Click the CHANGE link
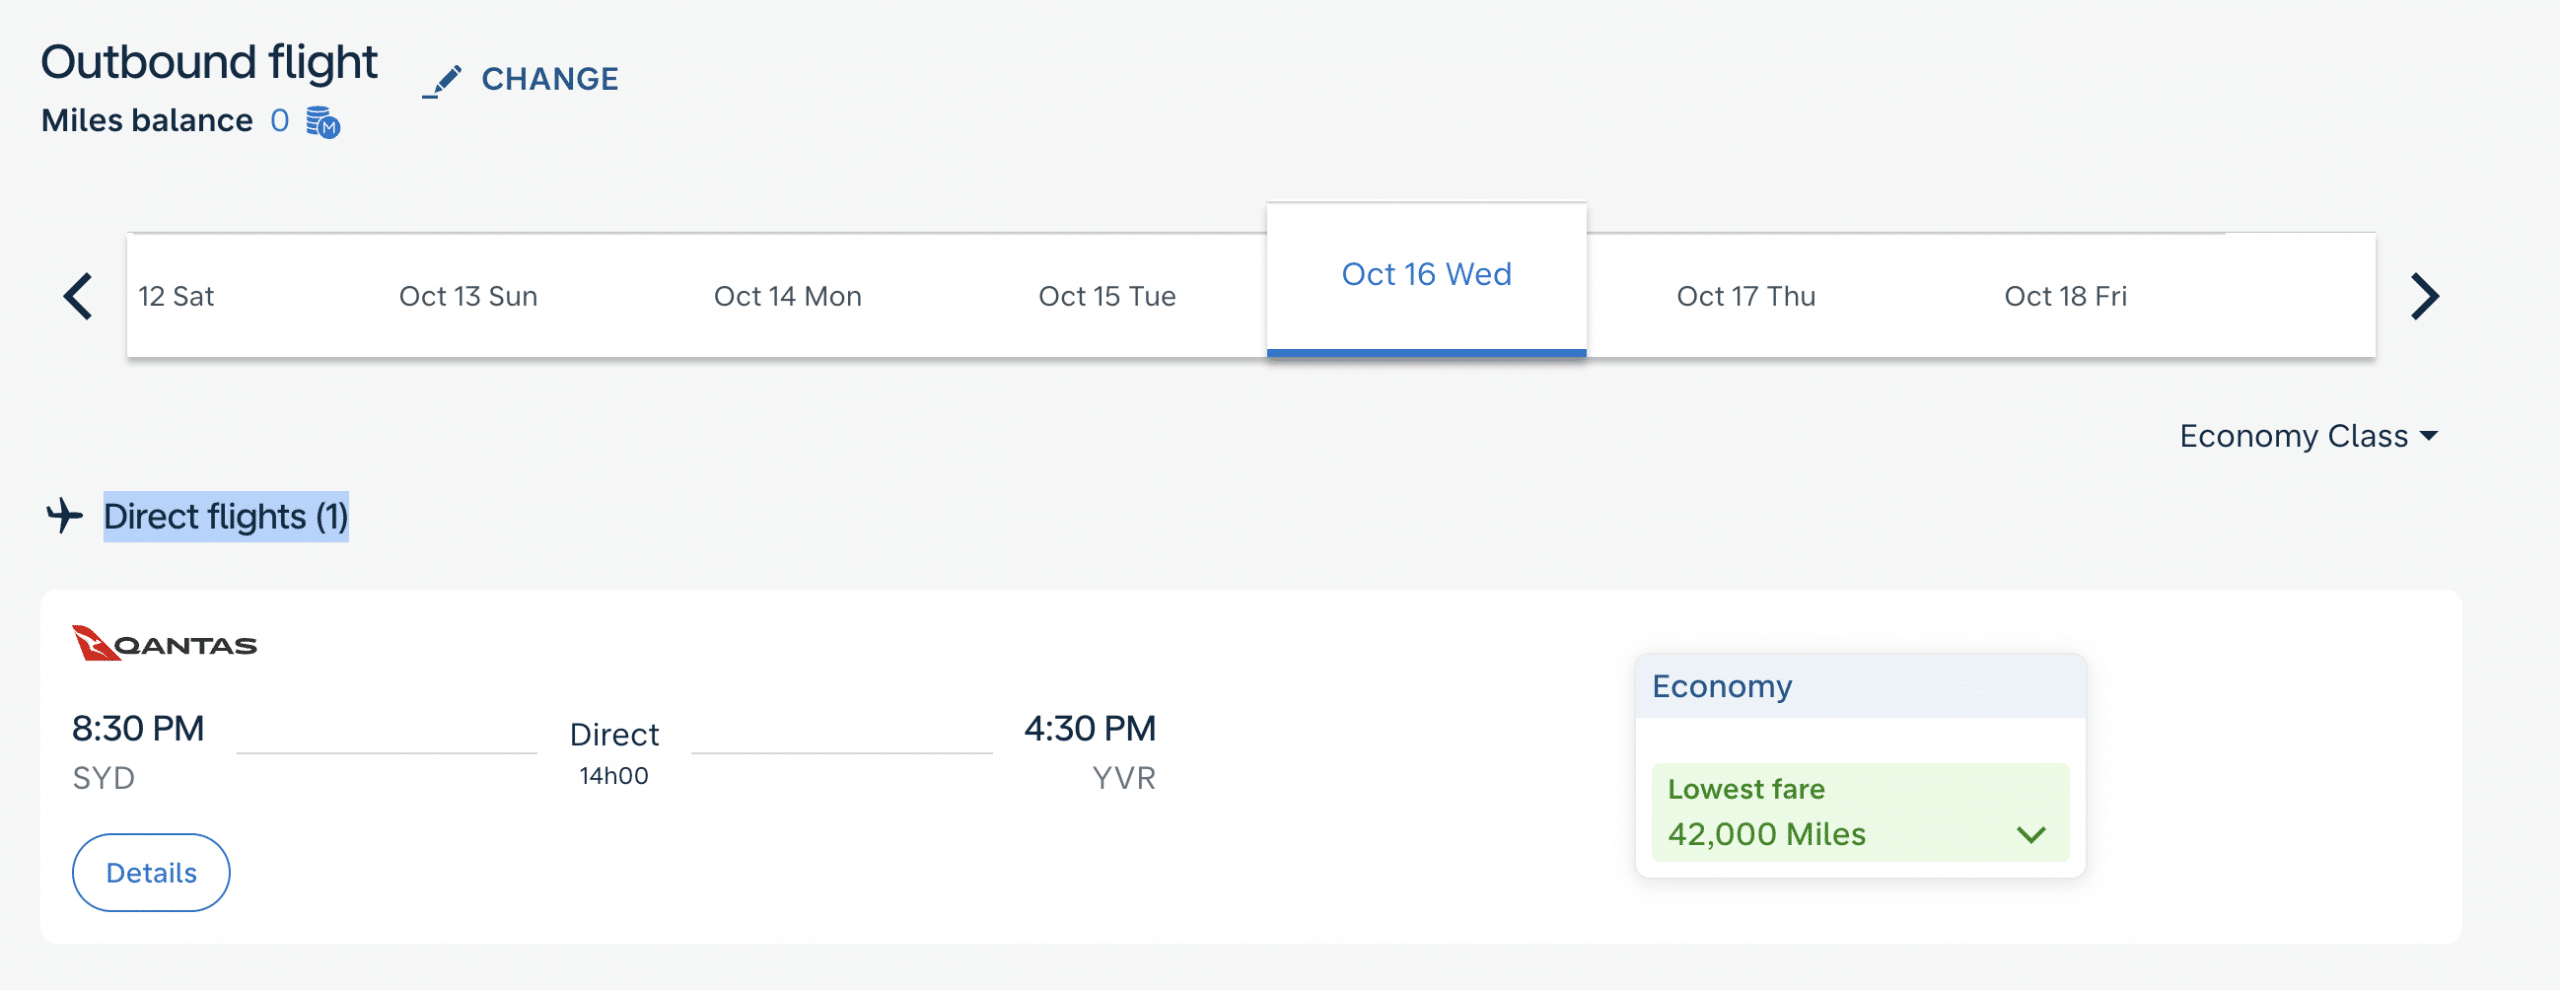This screenshot has height=990, width=2560. pos(549,79)
